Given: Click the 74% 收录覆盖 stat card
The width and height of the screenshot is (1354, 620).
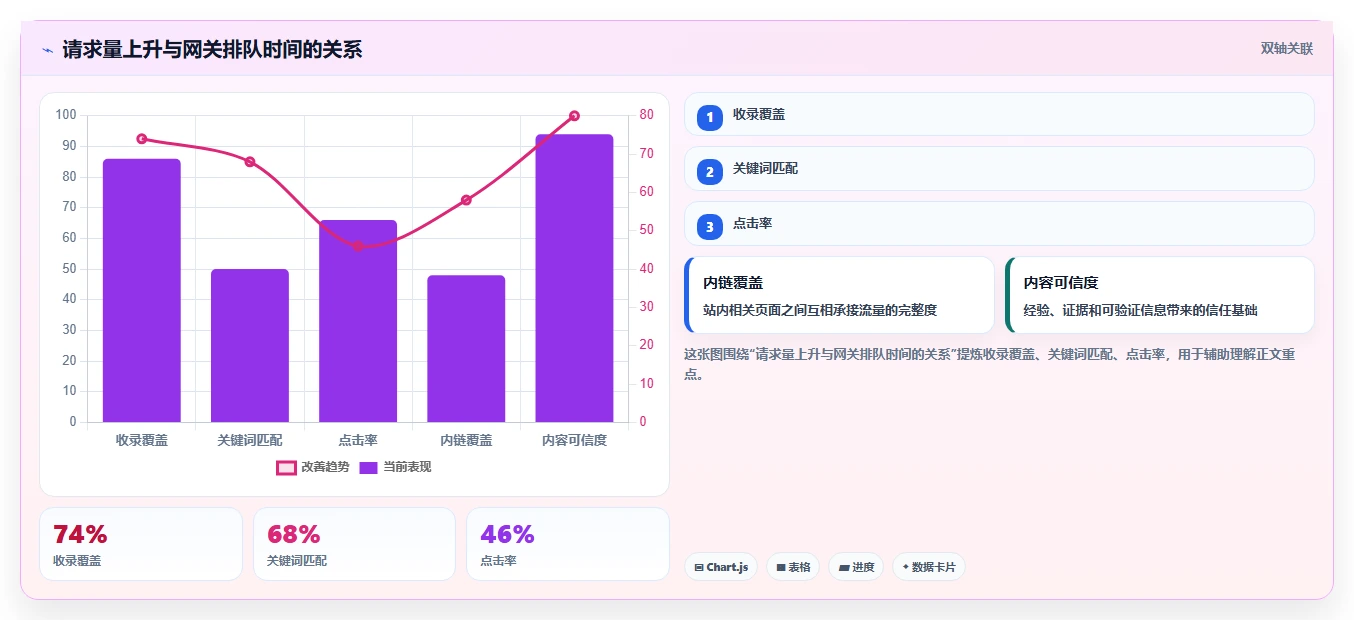Looking at the screenshot, I should coord(141,544).
